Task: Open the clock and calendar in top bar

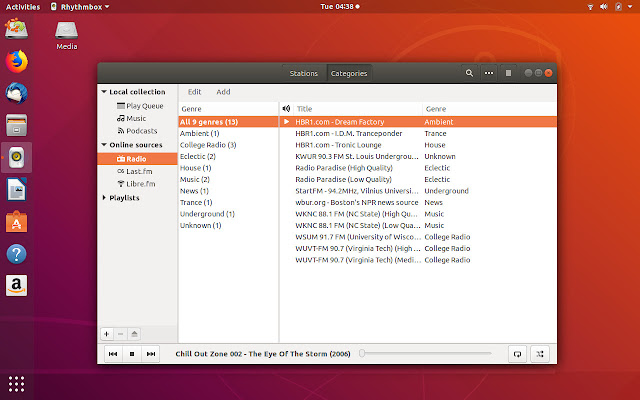Action: [340, 7]
